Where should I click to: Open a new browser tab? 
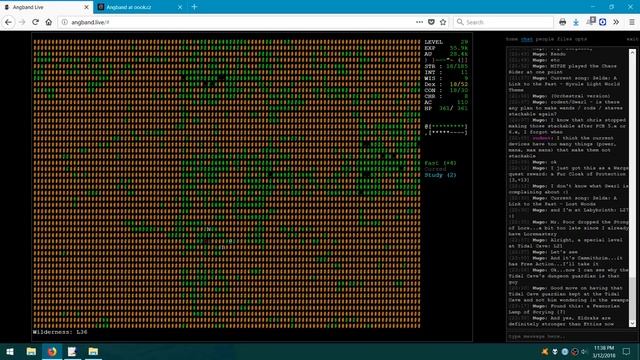[194, 7]
